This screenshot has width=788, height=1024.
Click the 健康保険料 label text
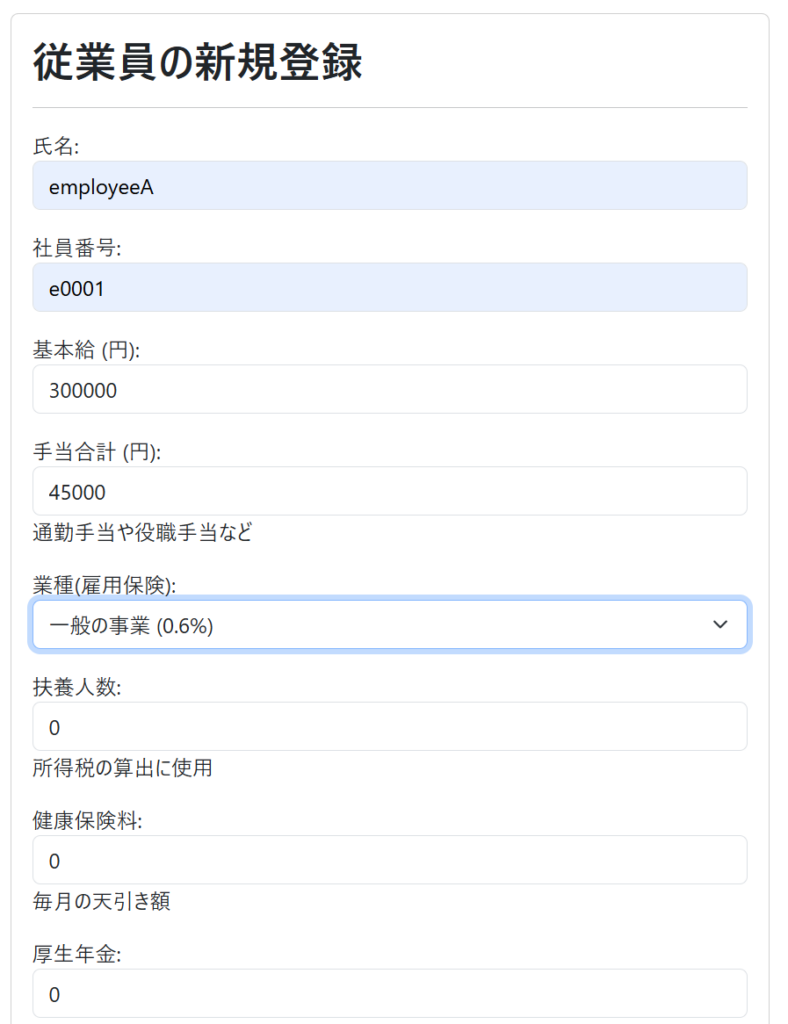[87, 821]
